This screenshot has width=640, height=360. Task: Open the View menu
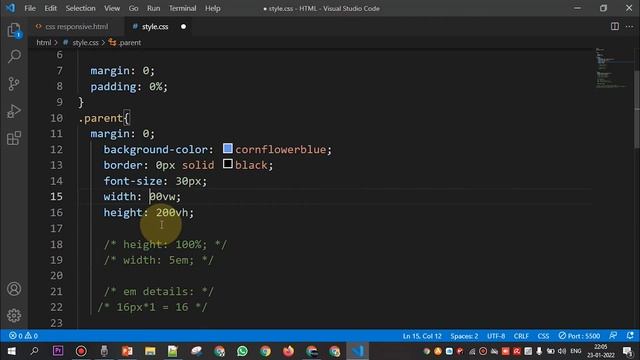coord(112,8)
